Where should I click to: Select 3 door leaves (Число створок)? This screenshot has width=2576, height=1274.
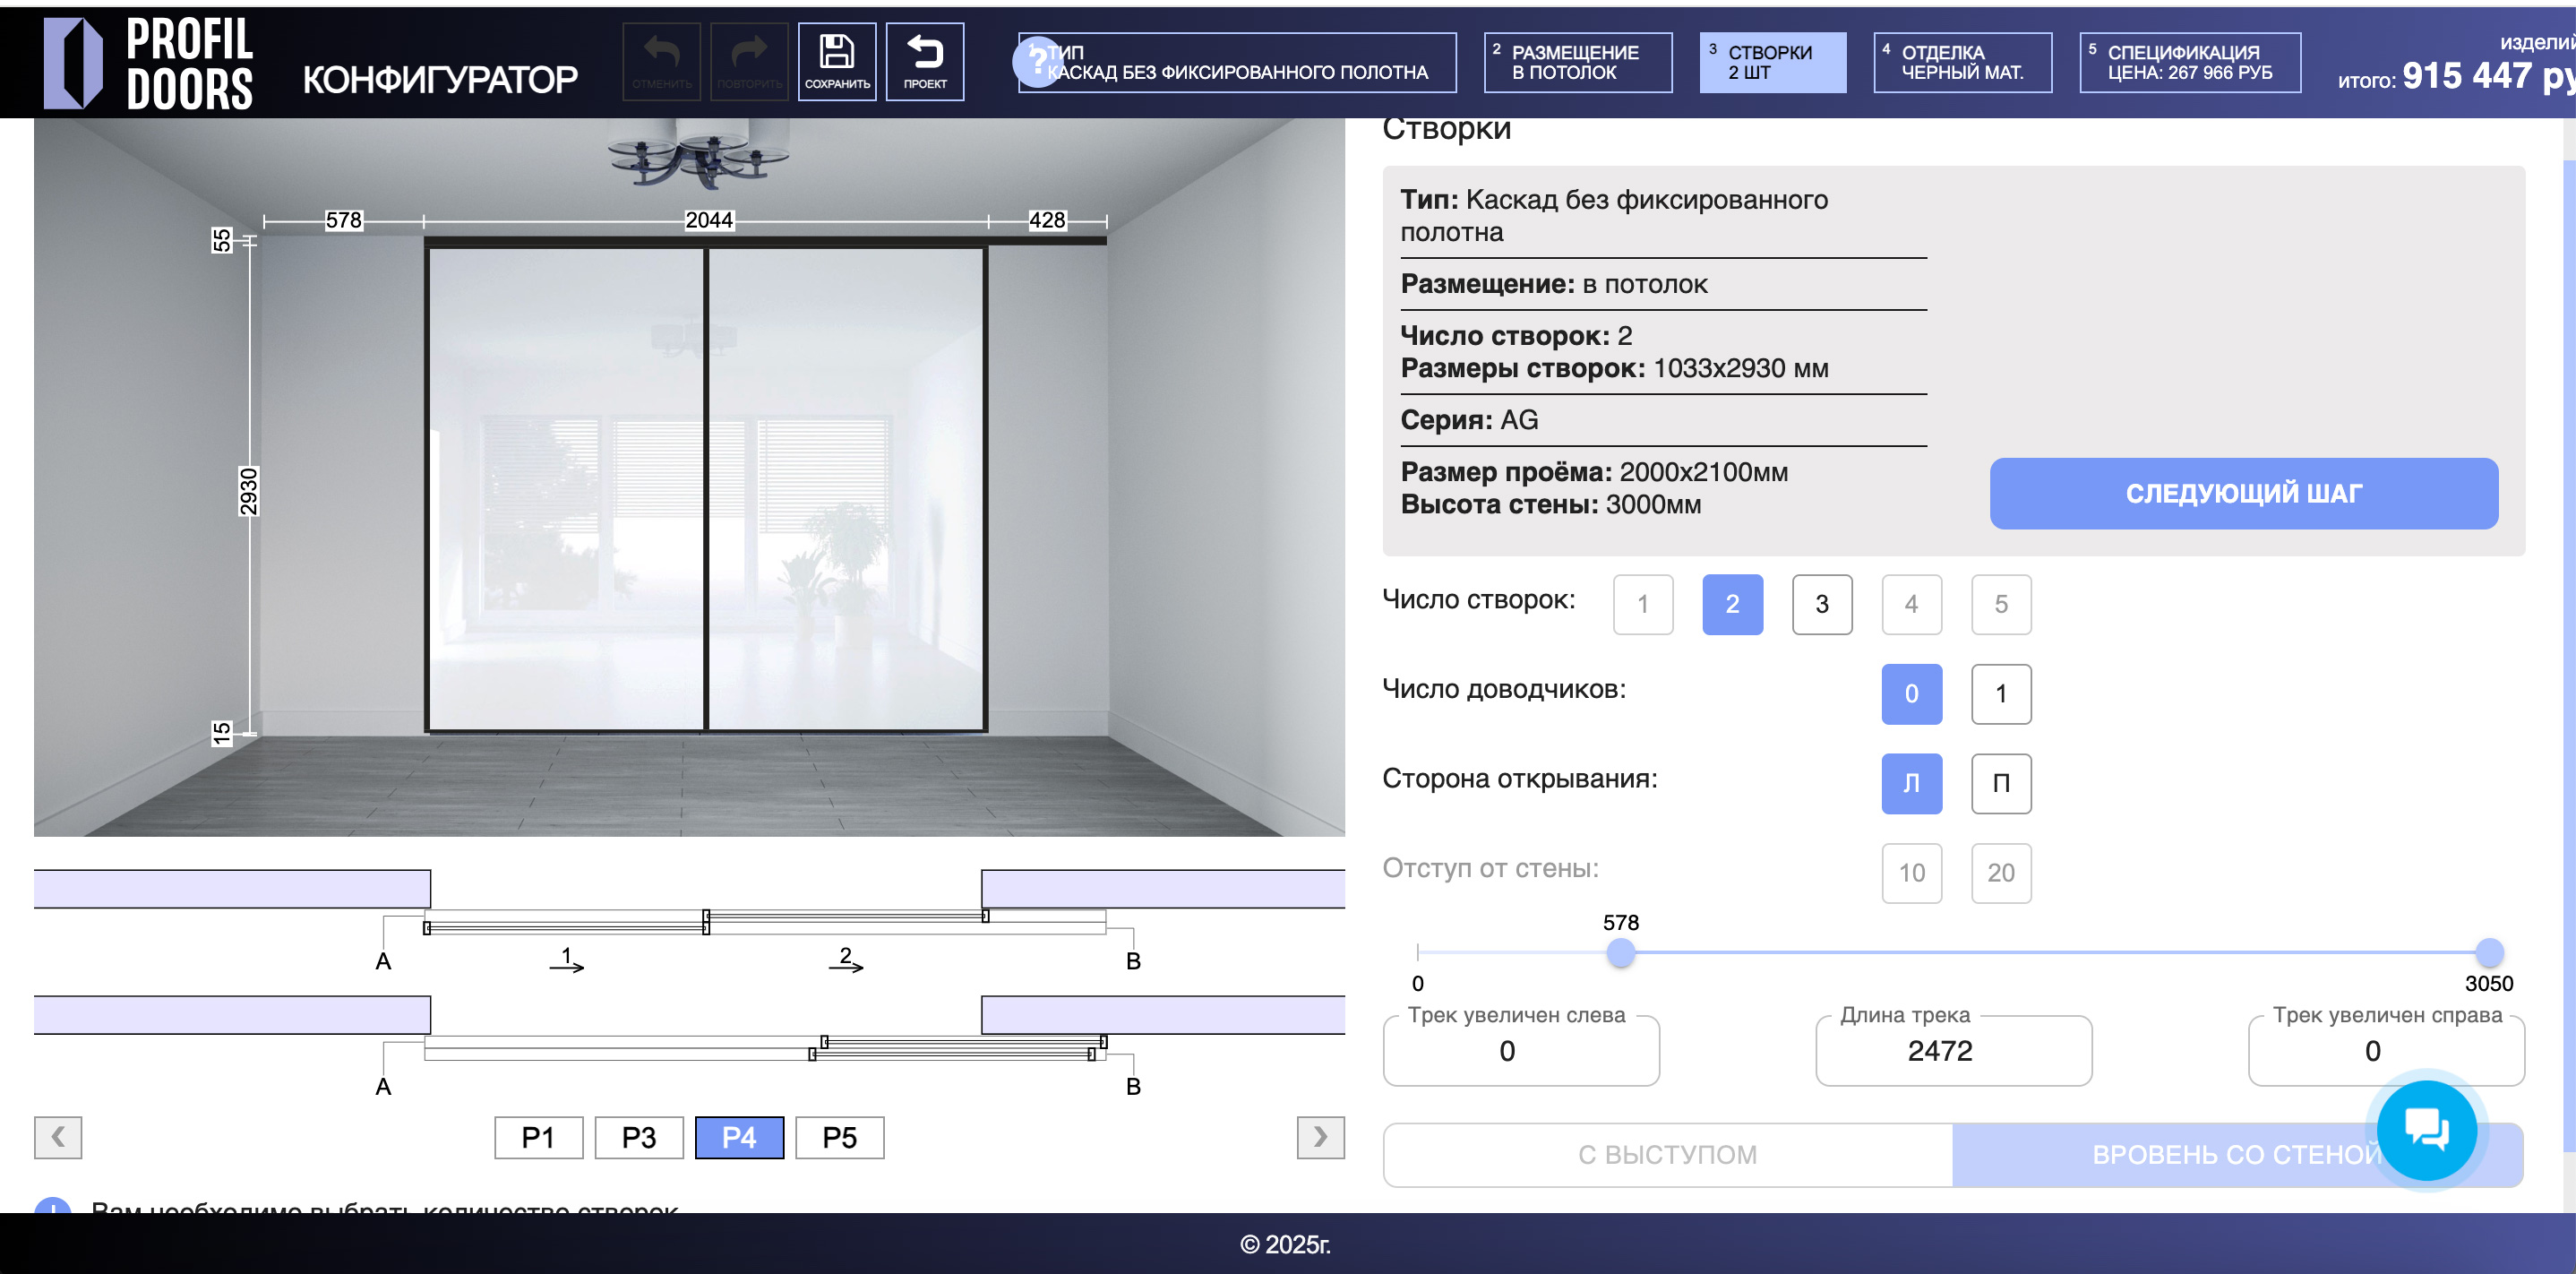click(1822, 604)
